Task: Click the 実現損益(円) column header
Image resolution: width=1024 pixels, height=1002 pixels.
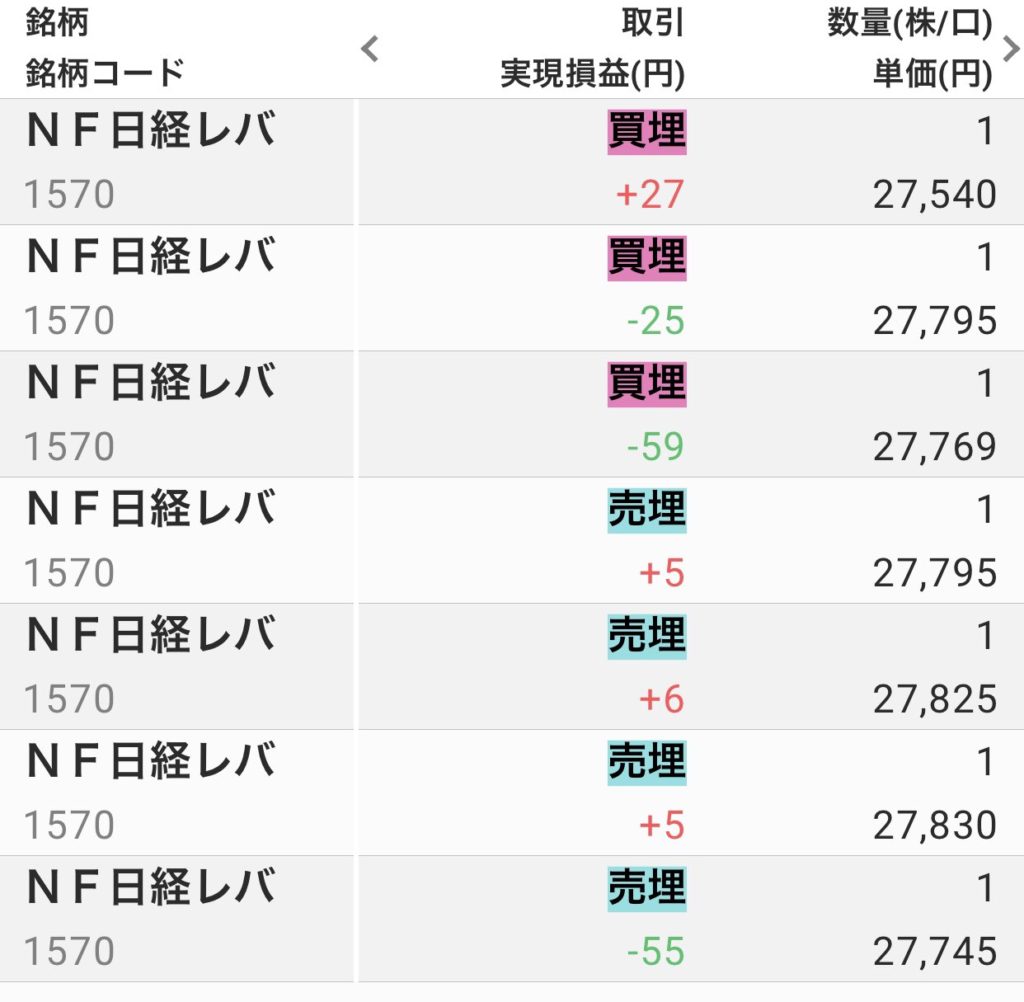Action: [x=592, y=74]
